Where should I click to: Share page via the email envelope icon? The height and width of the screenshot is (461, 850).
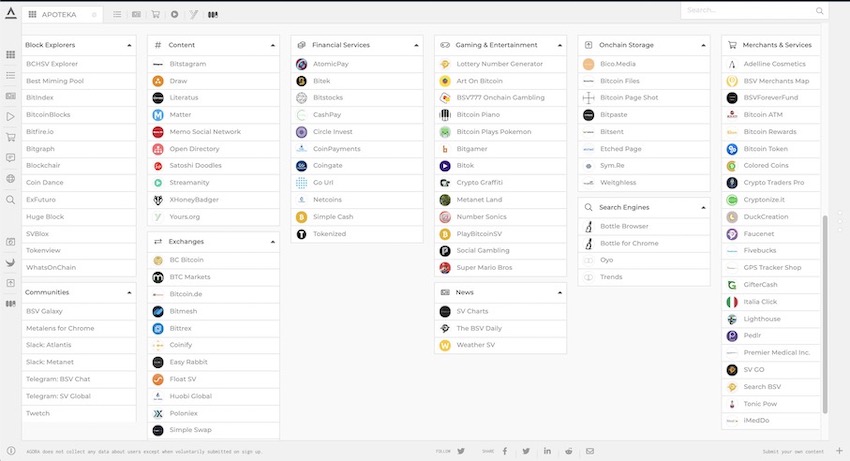[x=590, y=451]
